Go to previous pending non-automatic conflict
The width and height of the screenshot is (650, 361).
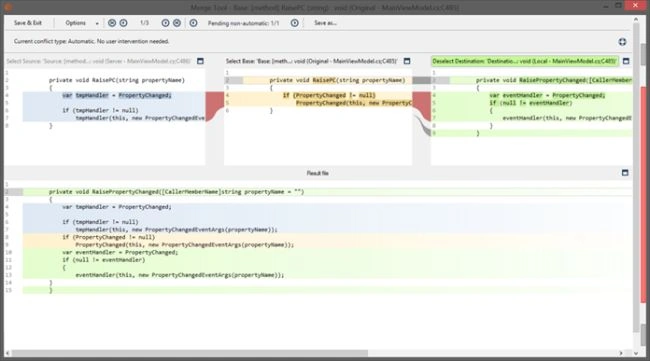coord(193,23)
